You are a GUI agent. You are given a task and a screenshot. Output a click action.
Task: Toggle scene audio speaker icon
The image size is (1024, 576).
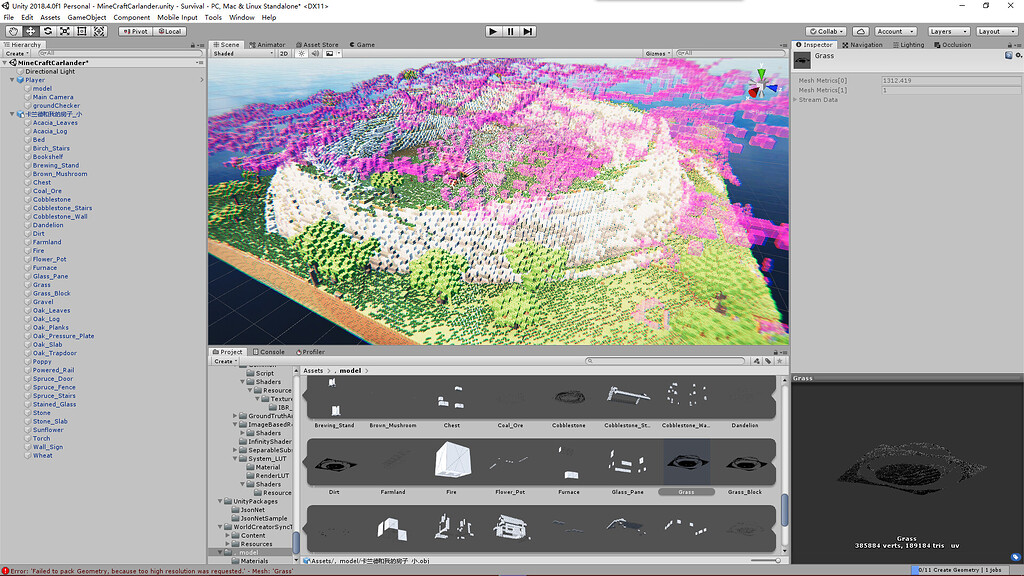315,54
